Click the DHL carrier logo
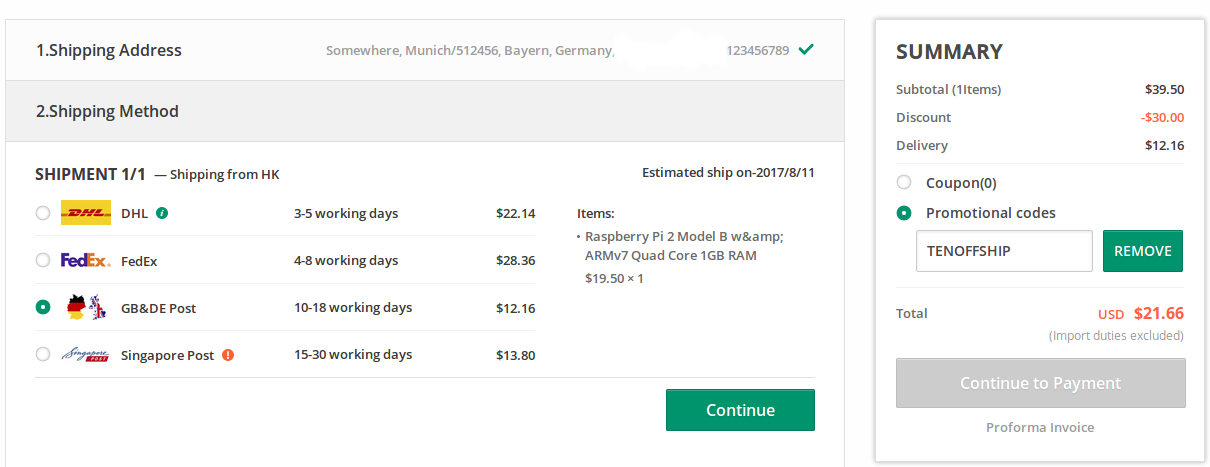Image resolution: width=1210 pixels, height=467 pixels. click(86, 213)
